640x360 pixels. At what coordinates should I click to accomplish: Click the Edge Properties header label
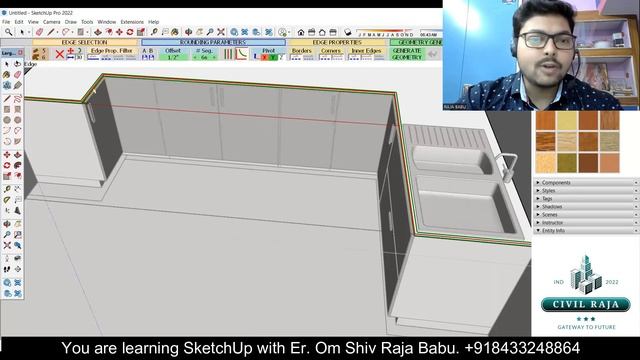pyautogui.click(x=337, y=42)
